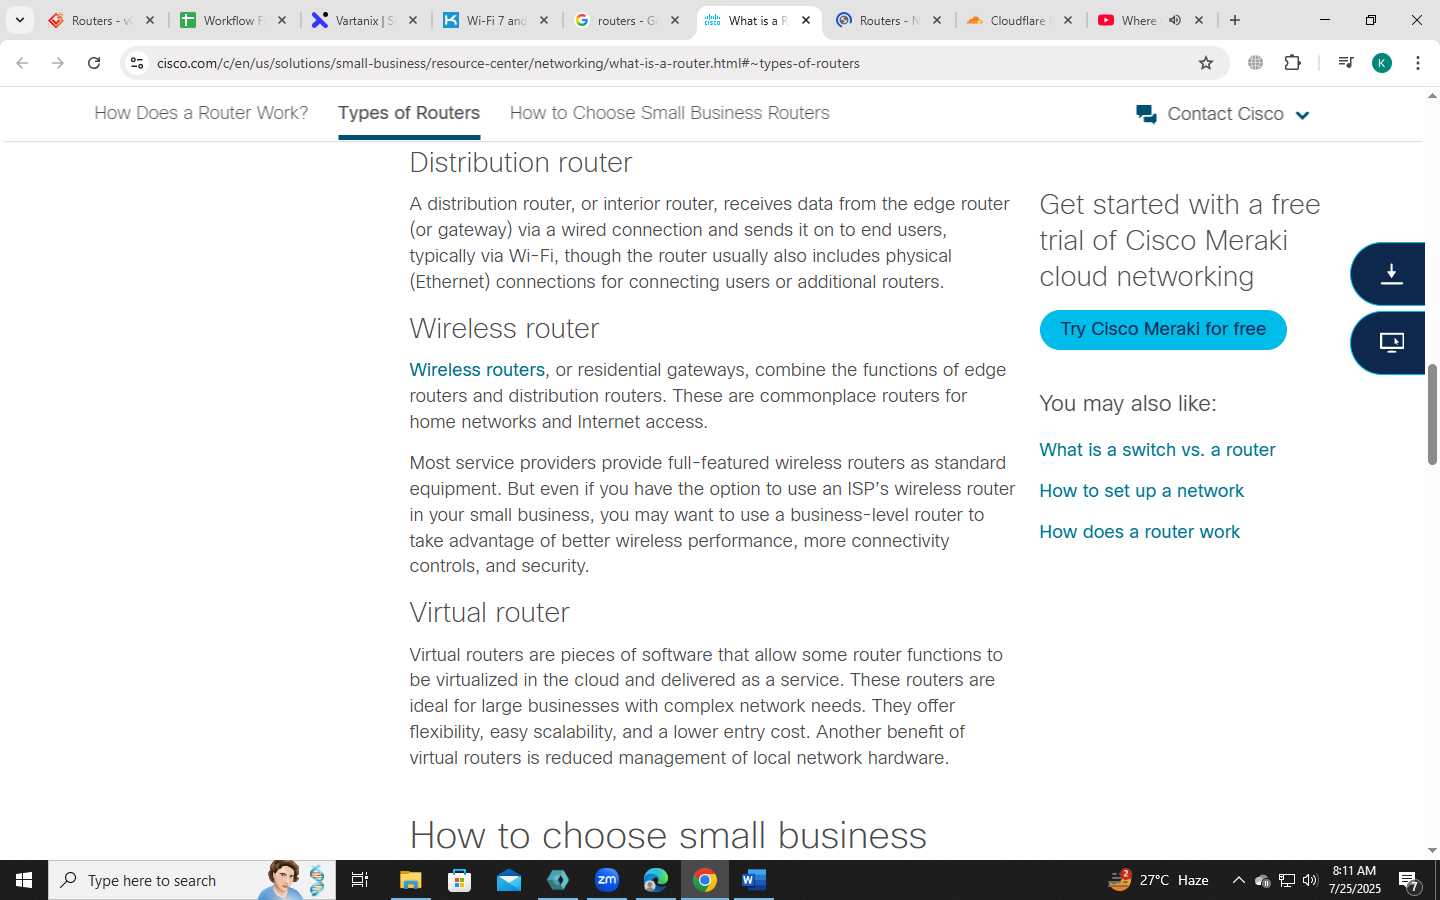Click the You may also like heading

click(1128, 403)
